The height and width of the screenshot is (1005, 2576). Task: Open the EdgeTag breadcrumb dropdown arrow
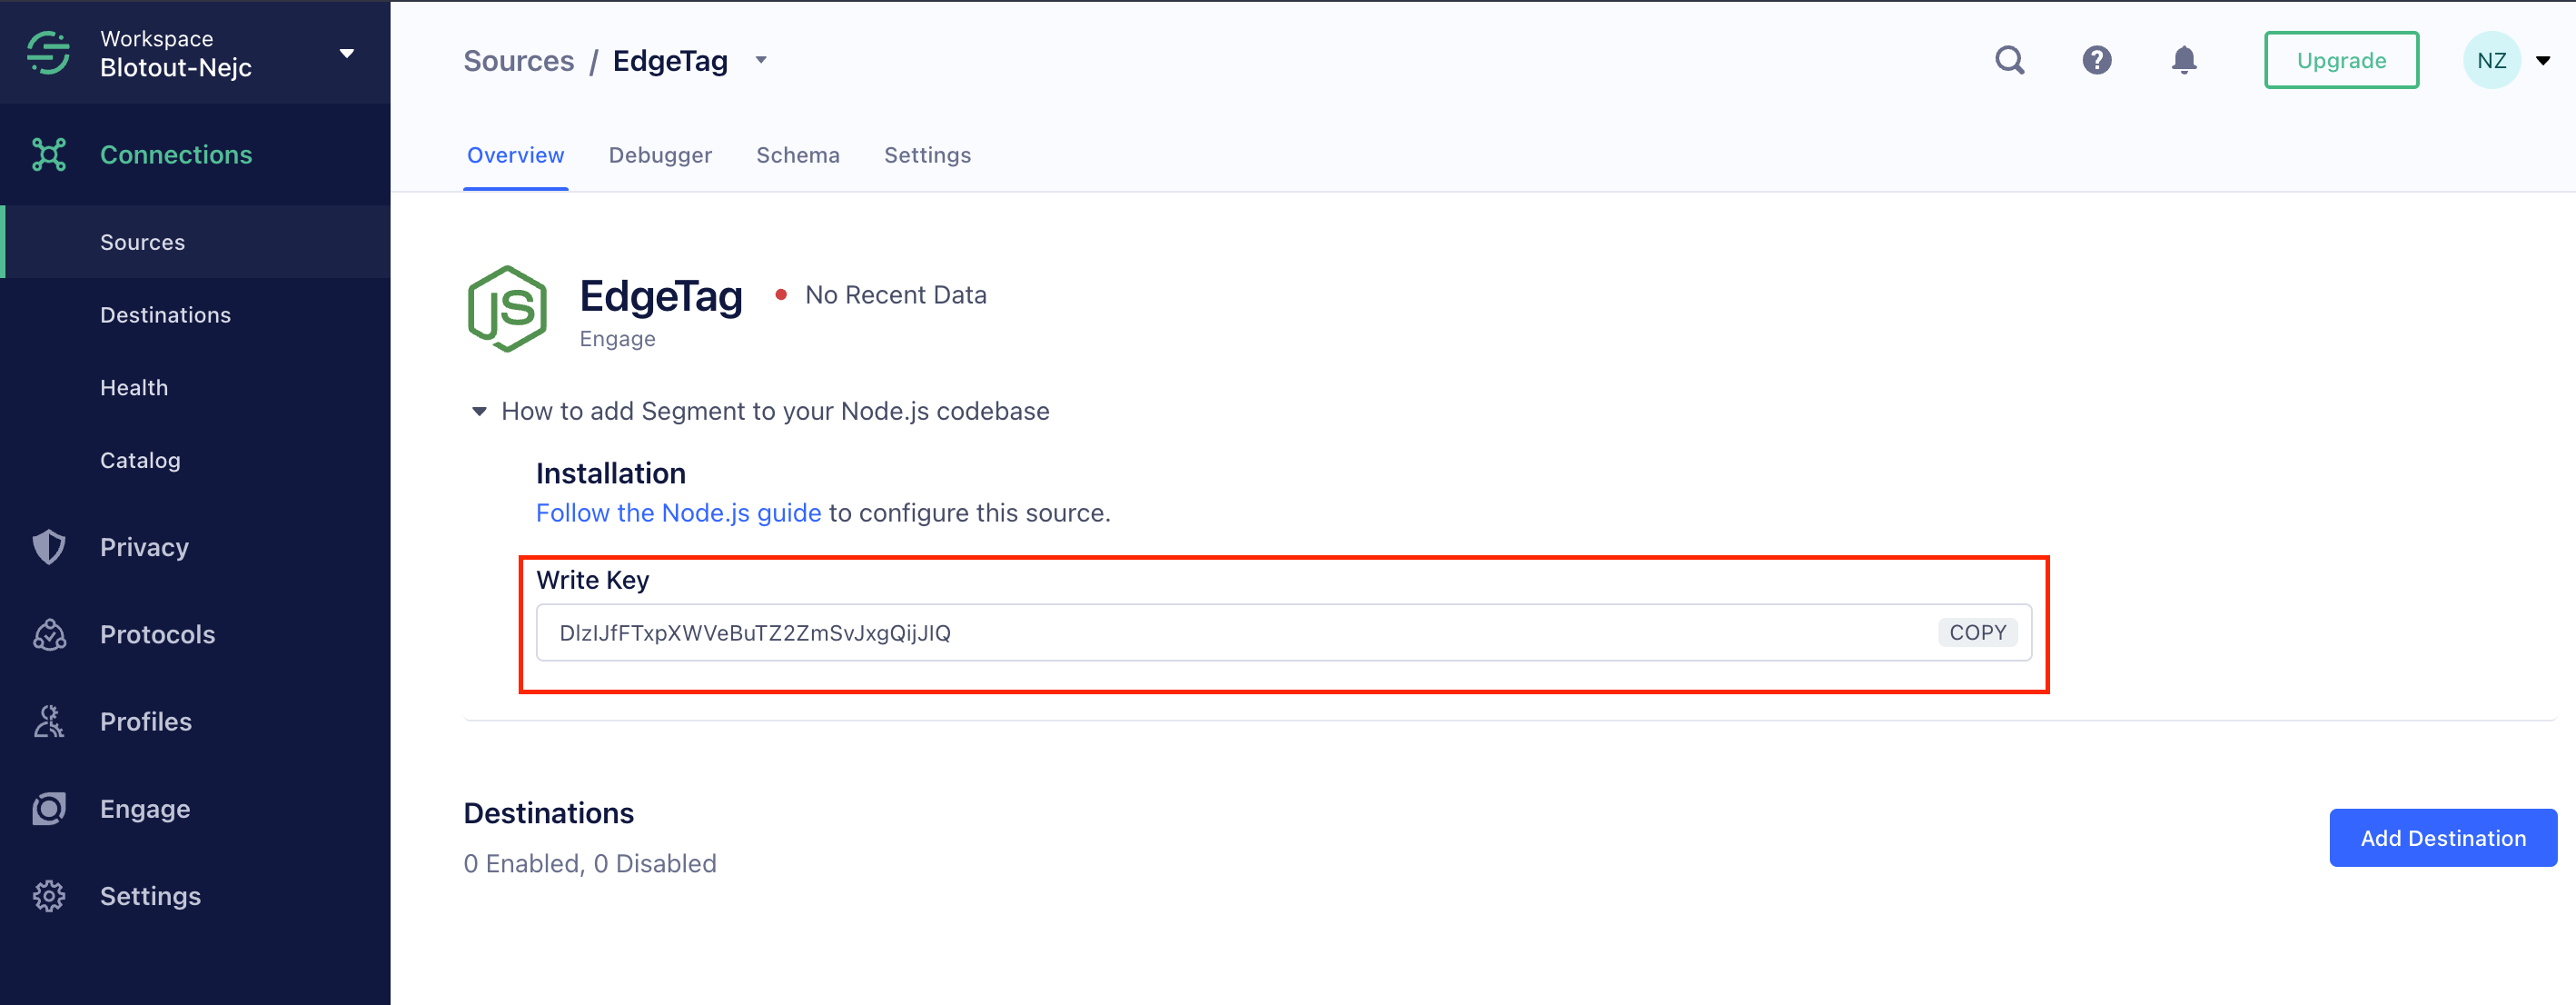(761, 60)
